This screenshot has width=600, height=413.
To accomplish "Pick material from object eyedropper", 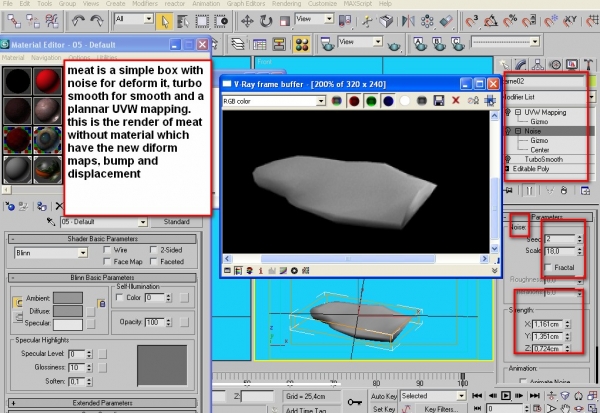I will coord(51,222).
